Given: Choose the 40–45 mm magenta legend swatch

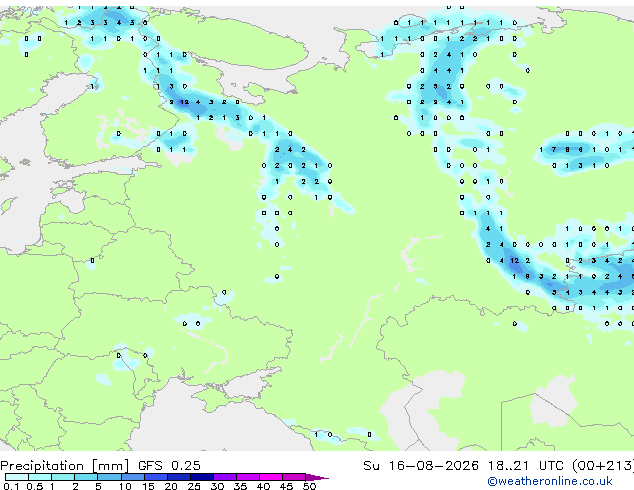Looking at the screenshot, I should tap(271, 477).
